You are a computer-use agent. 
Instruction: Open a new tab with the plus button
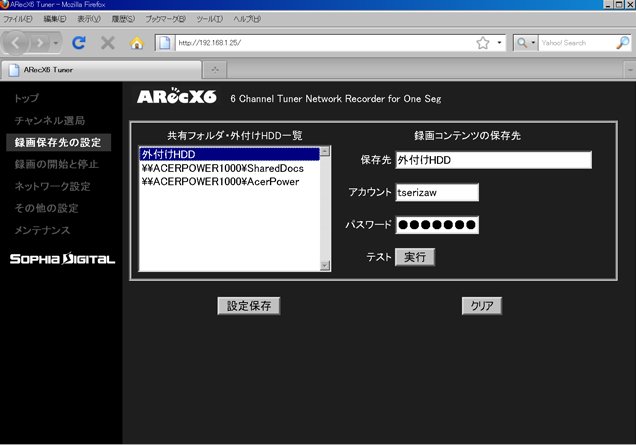click(x=215, y=70)
